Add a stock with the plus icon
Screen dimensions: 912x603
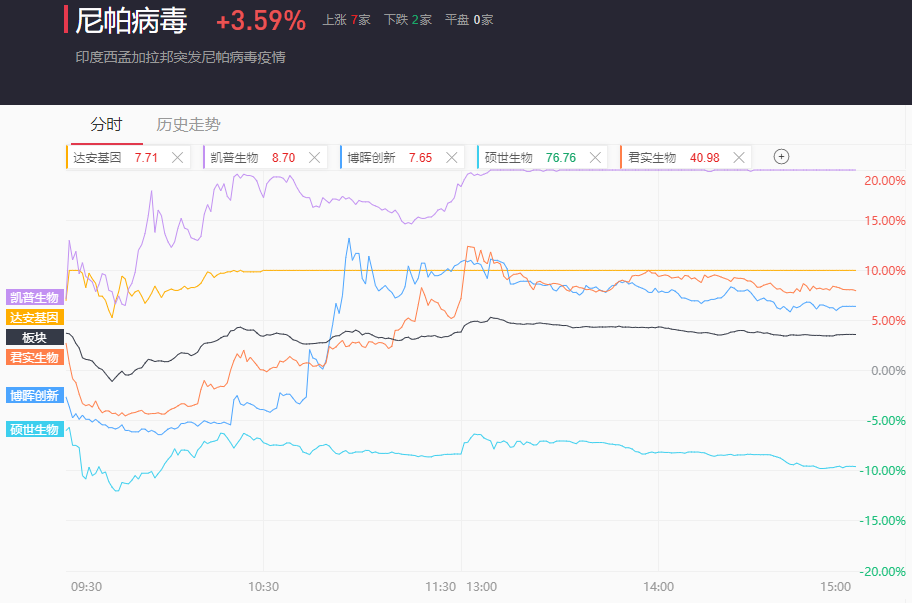782,156
